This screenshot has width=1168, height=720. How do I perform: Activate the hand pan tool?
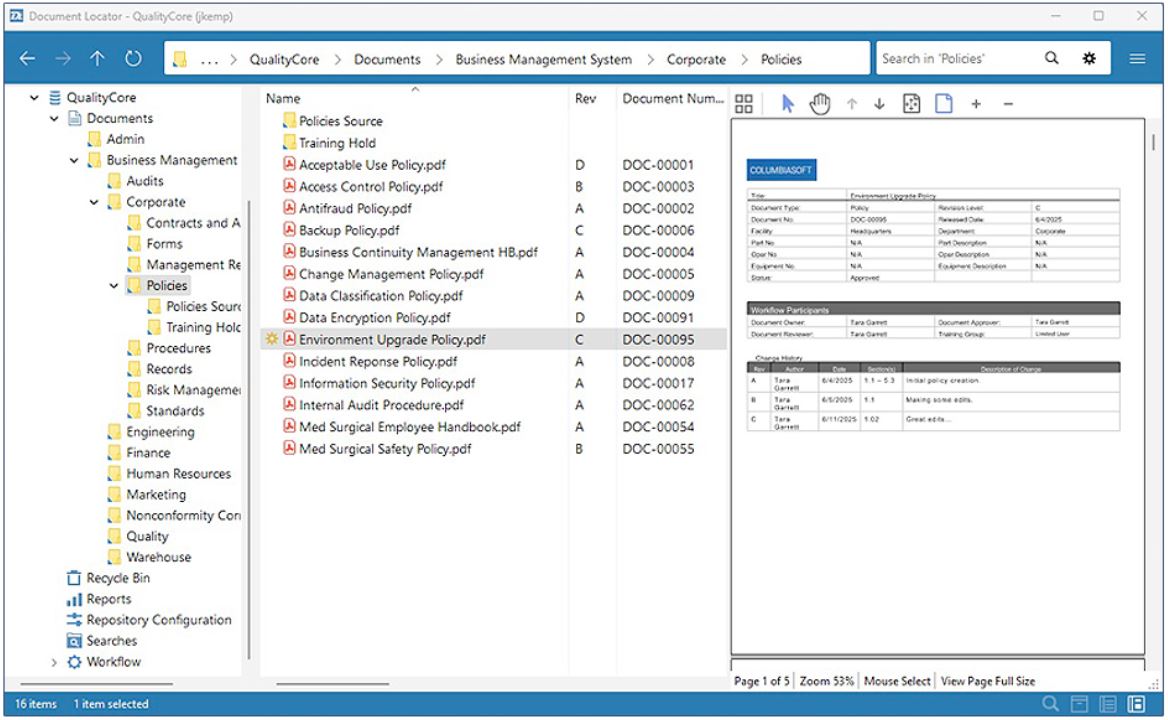coord(820,105)
